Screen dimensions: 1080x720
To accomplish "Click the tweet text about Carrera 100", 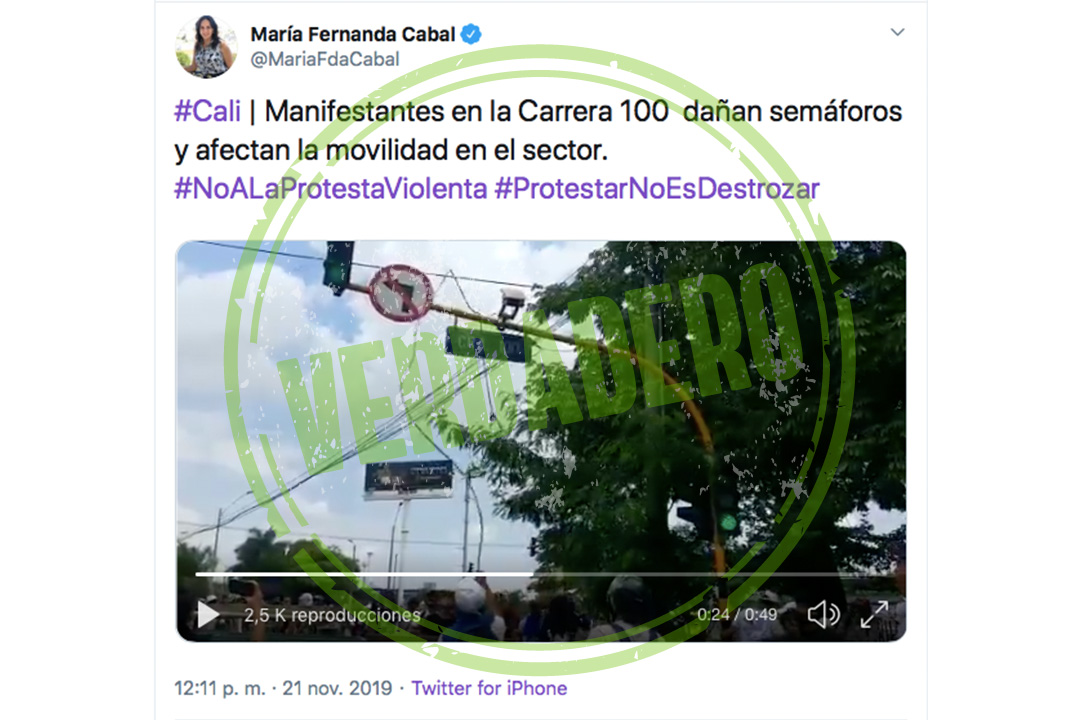I will point(537,131).
